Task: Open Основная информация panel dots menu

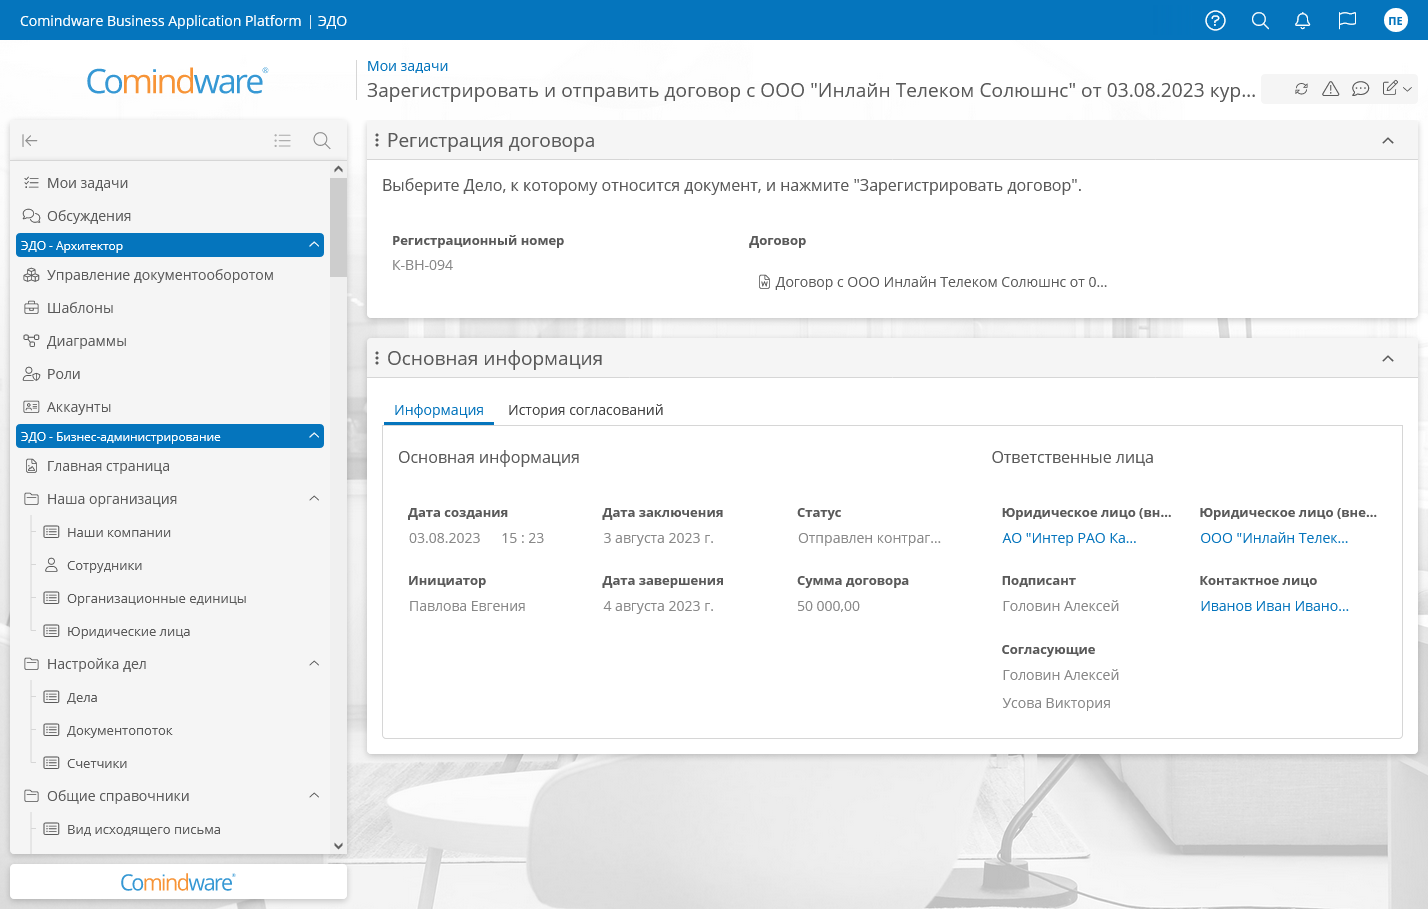Action: (x=377, y=359)
